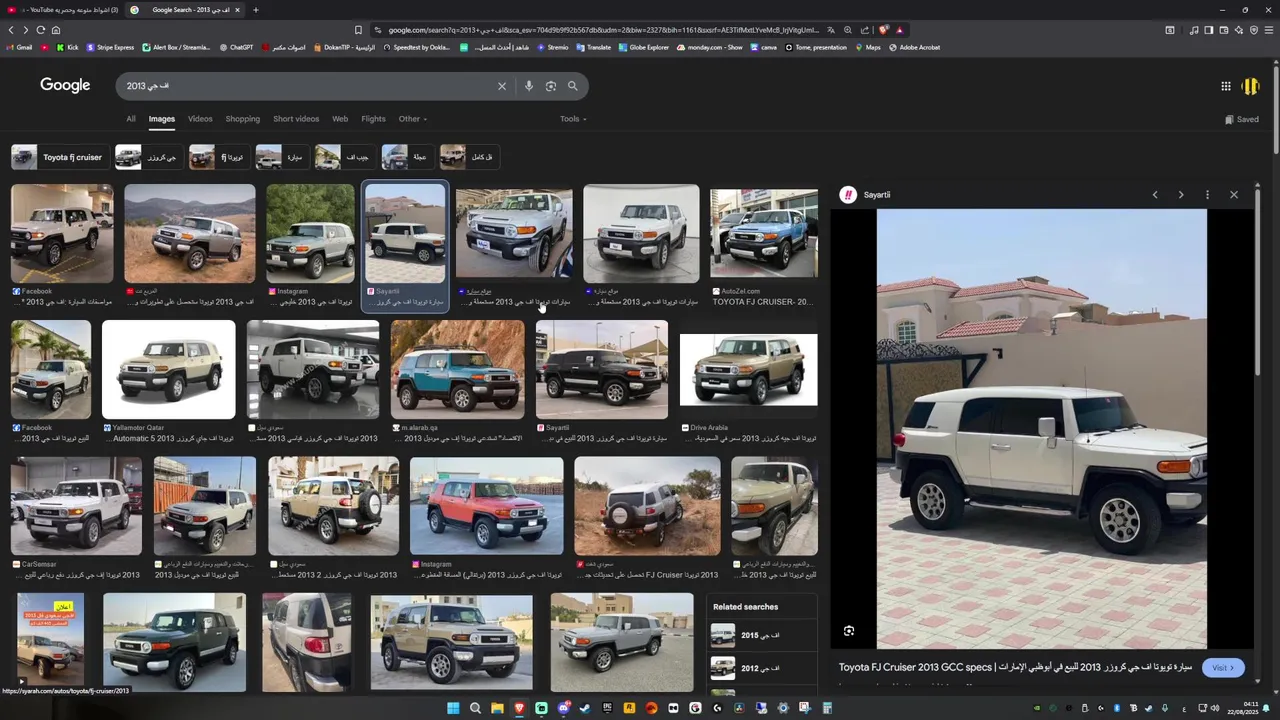Open ChatGPT bookmark
This screenshot has width=1280, height=720.
pyautogui.click(x=235, y=47)
